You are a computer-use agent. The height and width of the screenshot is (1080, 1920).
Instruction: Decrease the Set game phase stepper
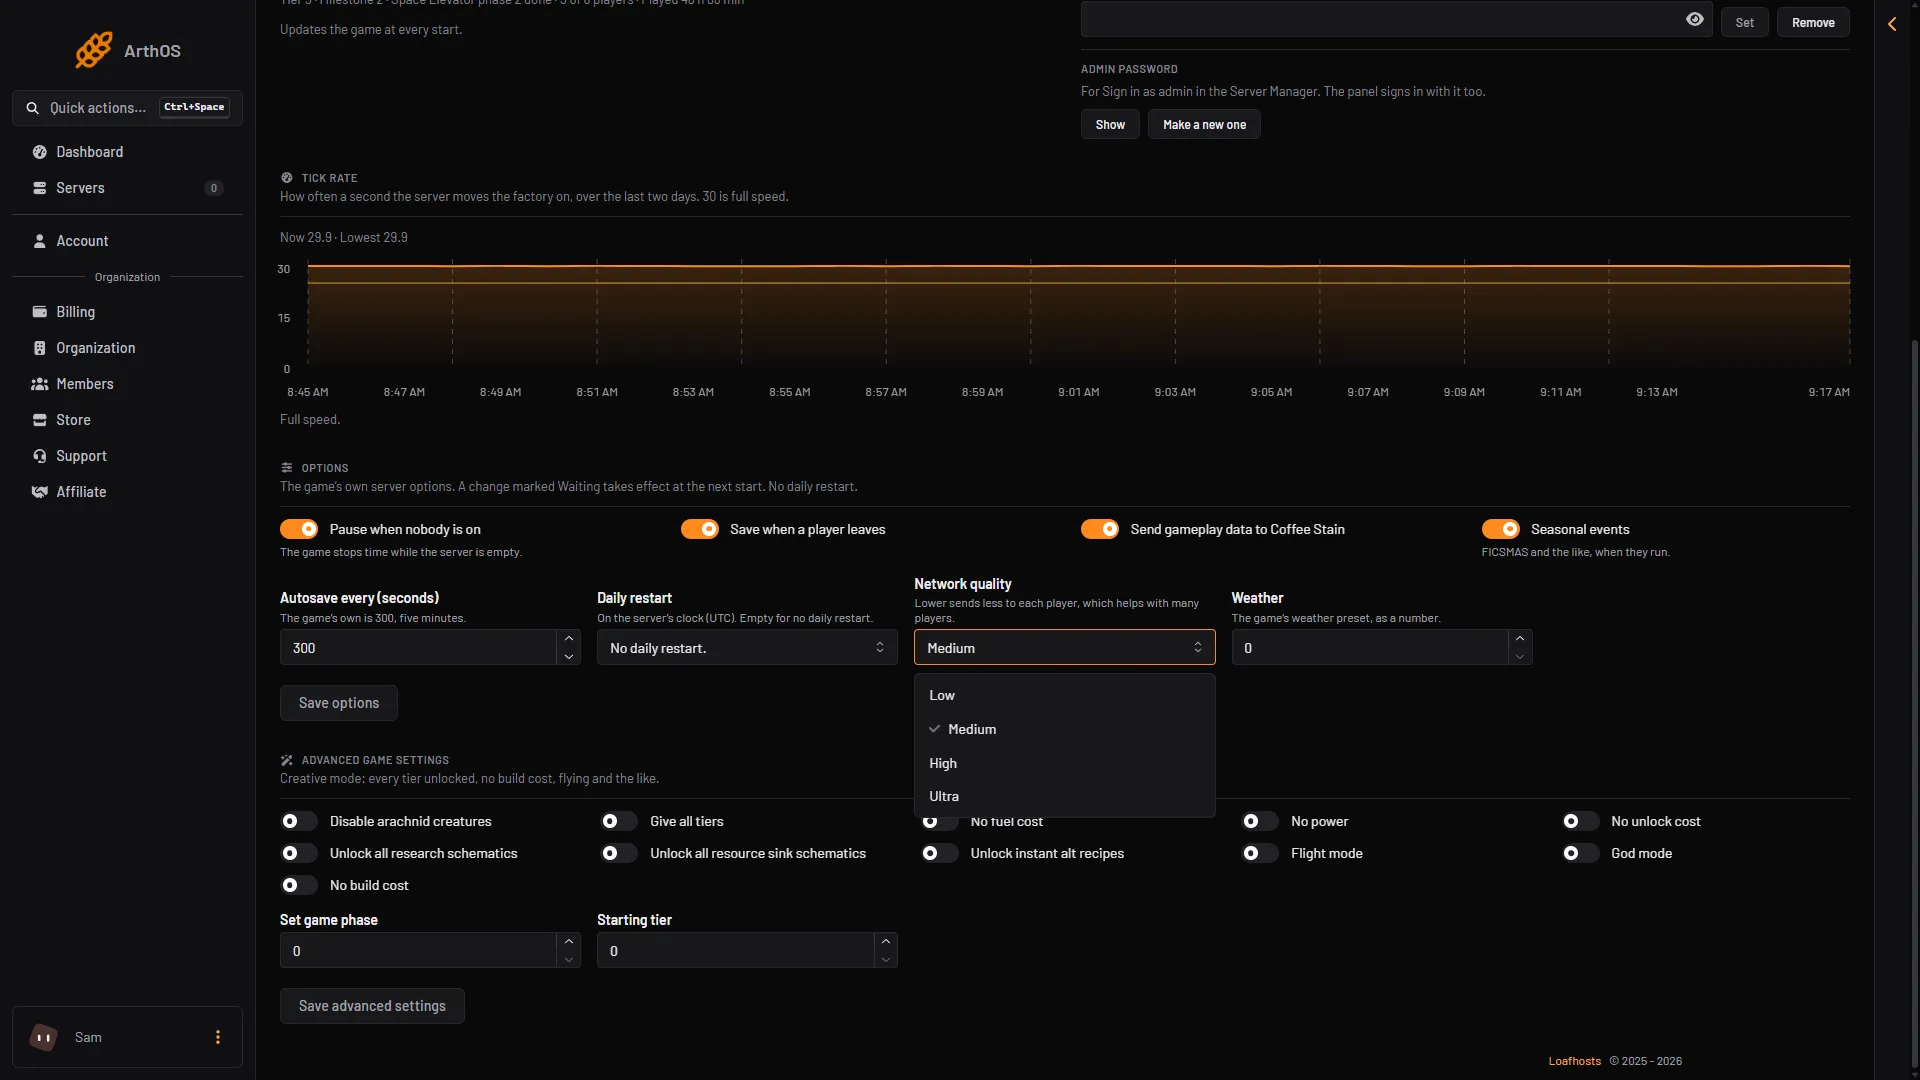click(569, 960)
